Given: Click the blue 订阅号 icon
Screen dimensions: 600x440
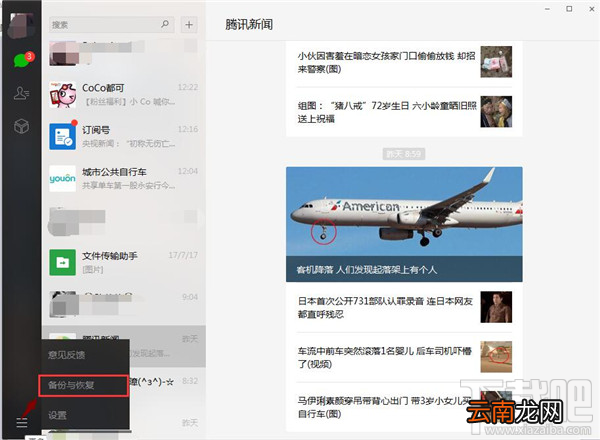Looking at the screenshot, I should [x=63, y=136].
